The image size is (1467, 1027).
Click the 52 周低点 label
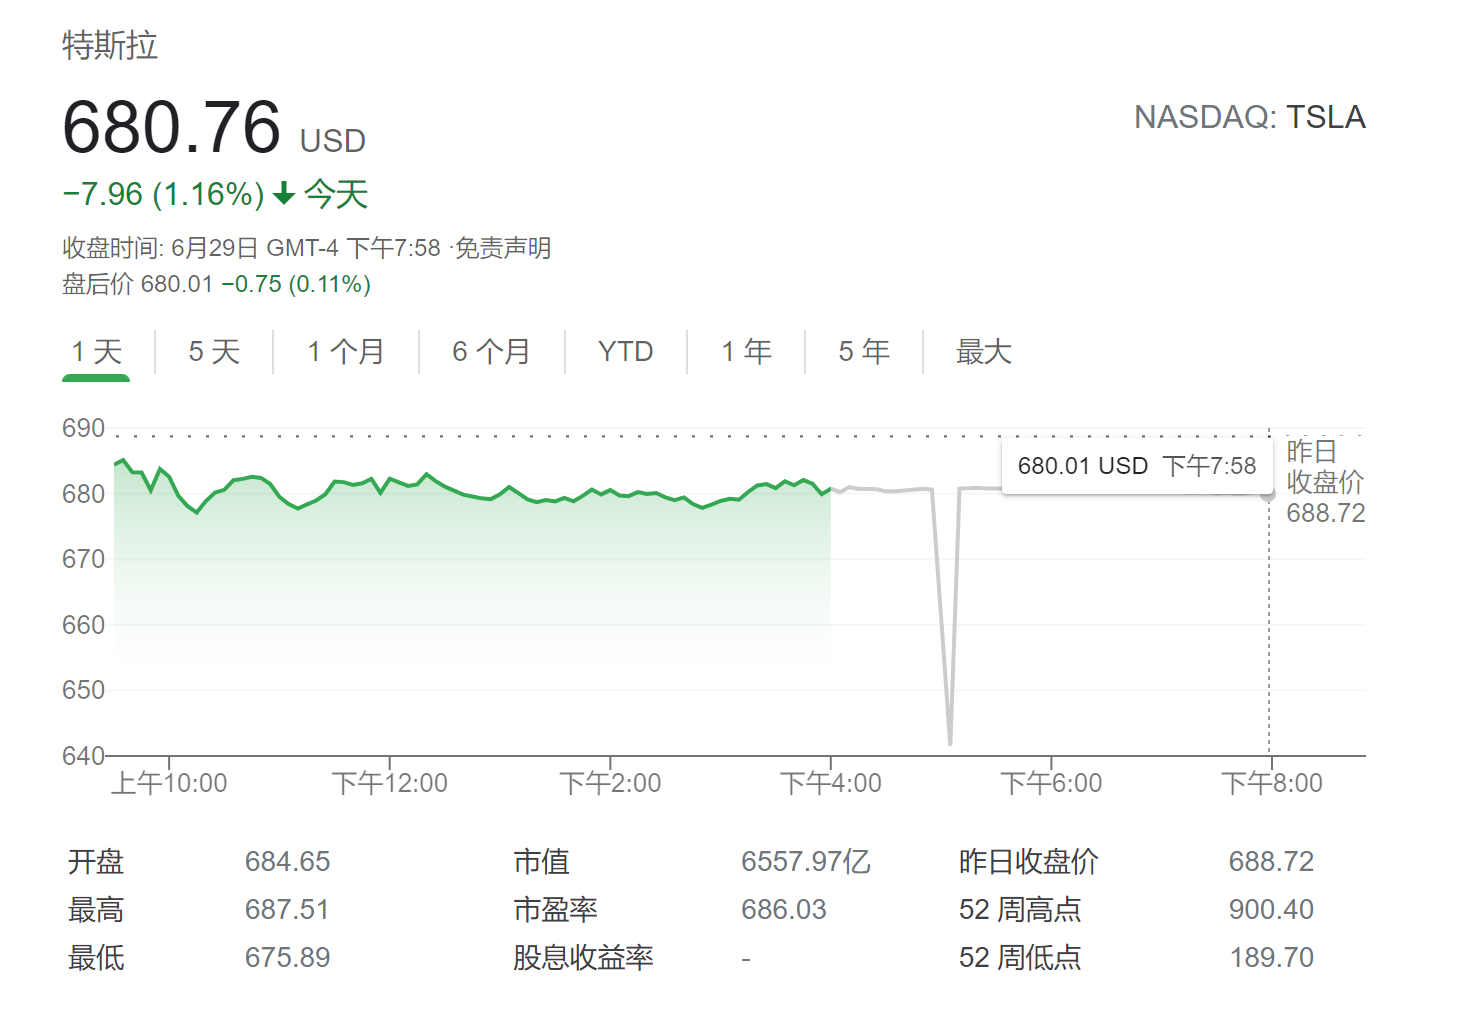(x=1020, y=958)
